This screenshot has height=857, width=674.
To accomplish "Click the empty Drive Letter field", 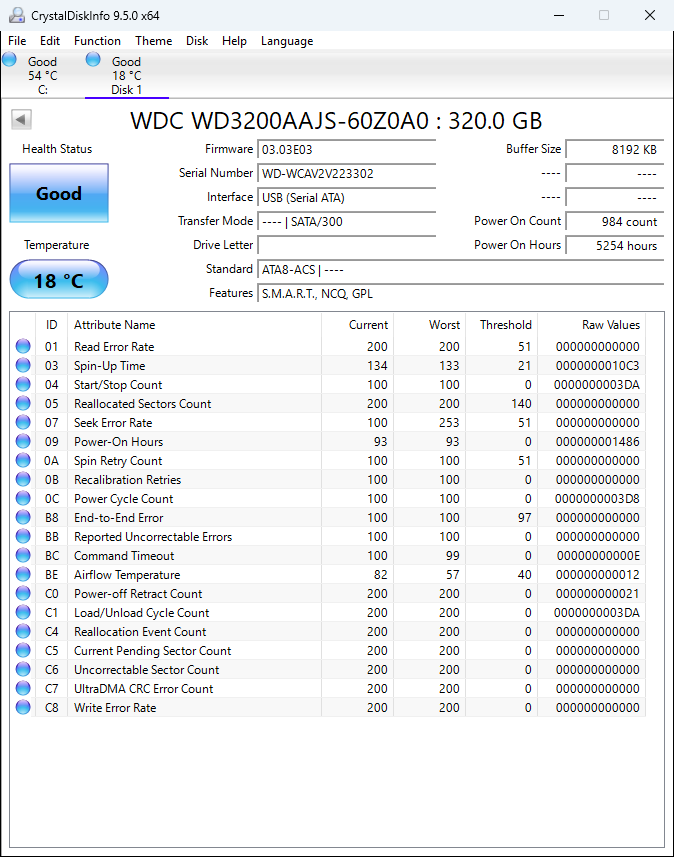I will click(x=347, y=245).
